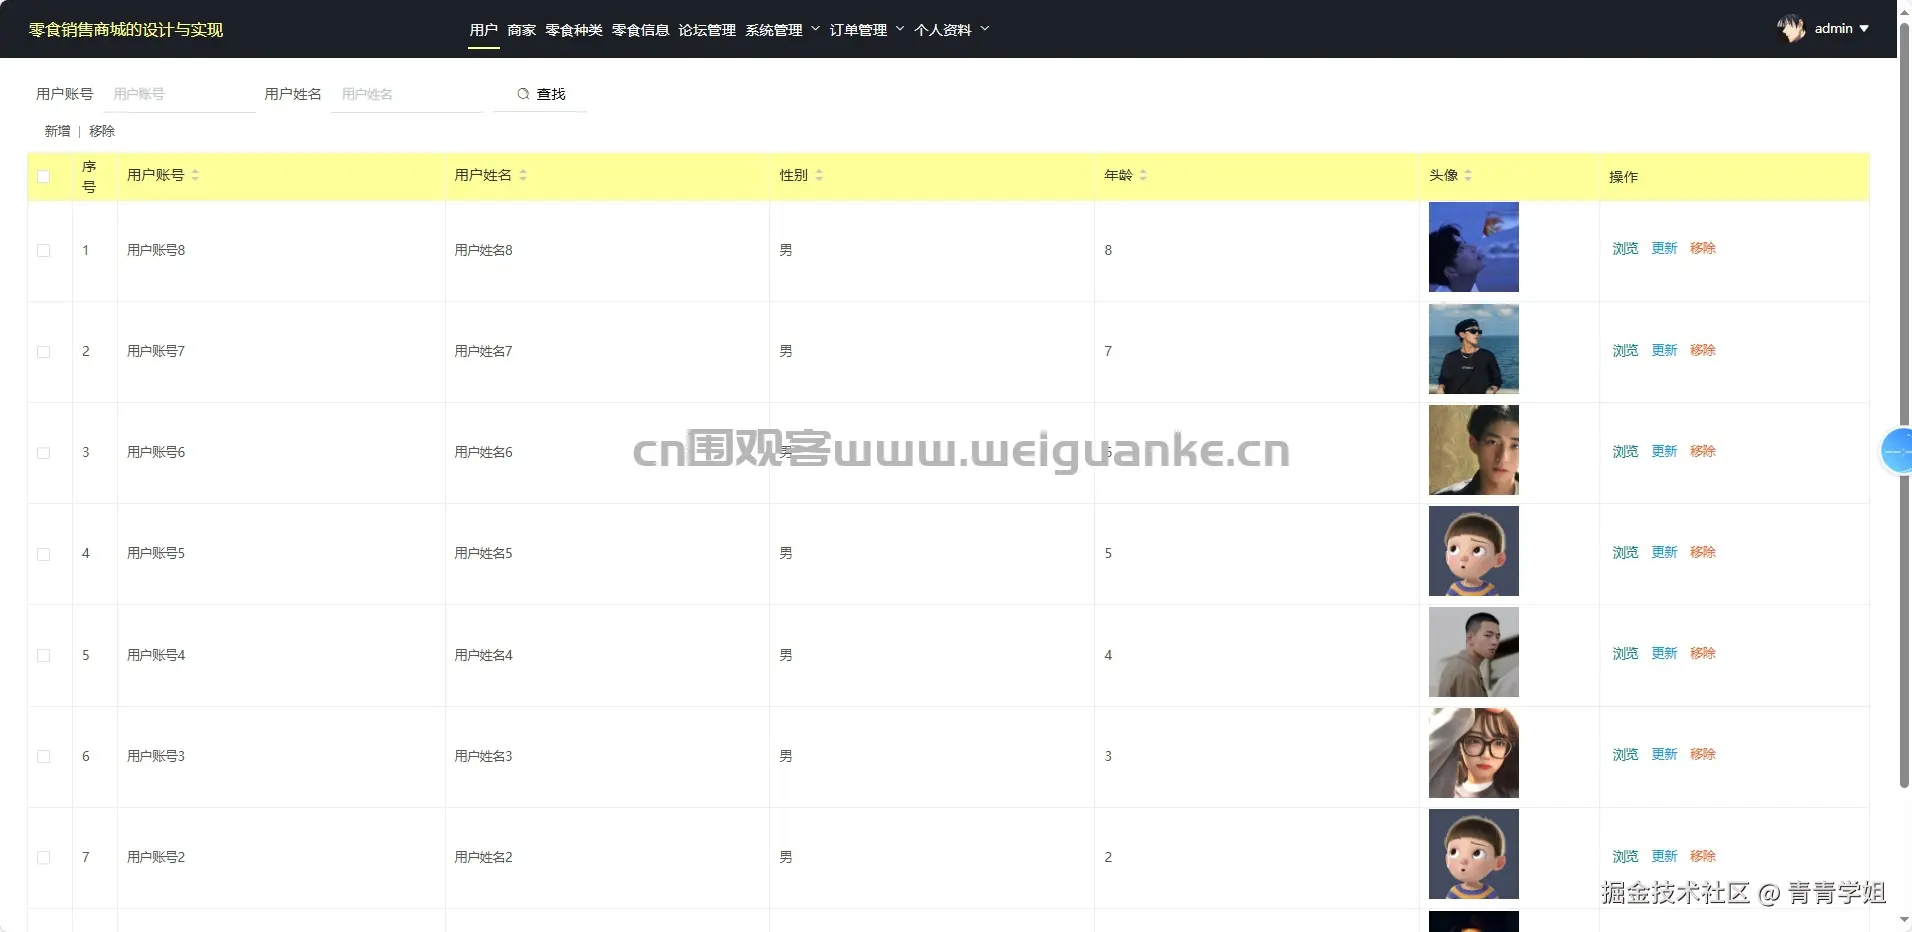Click 浏览 for 用户账号7
This screenshot has height=932, width=1912.
1625,350
